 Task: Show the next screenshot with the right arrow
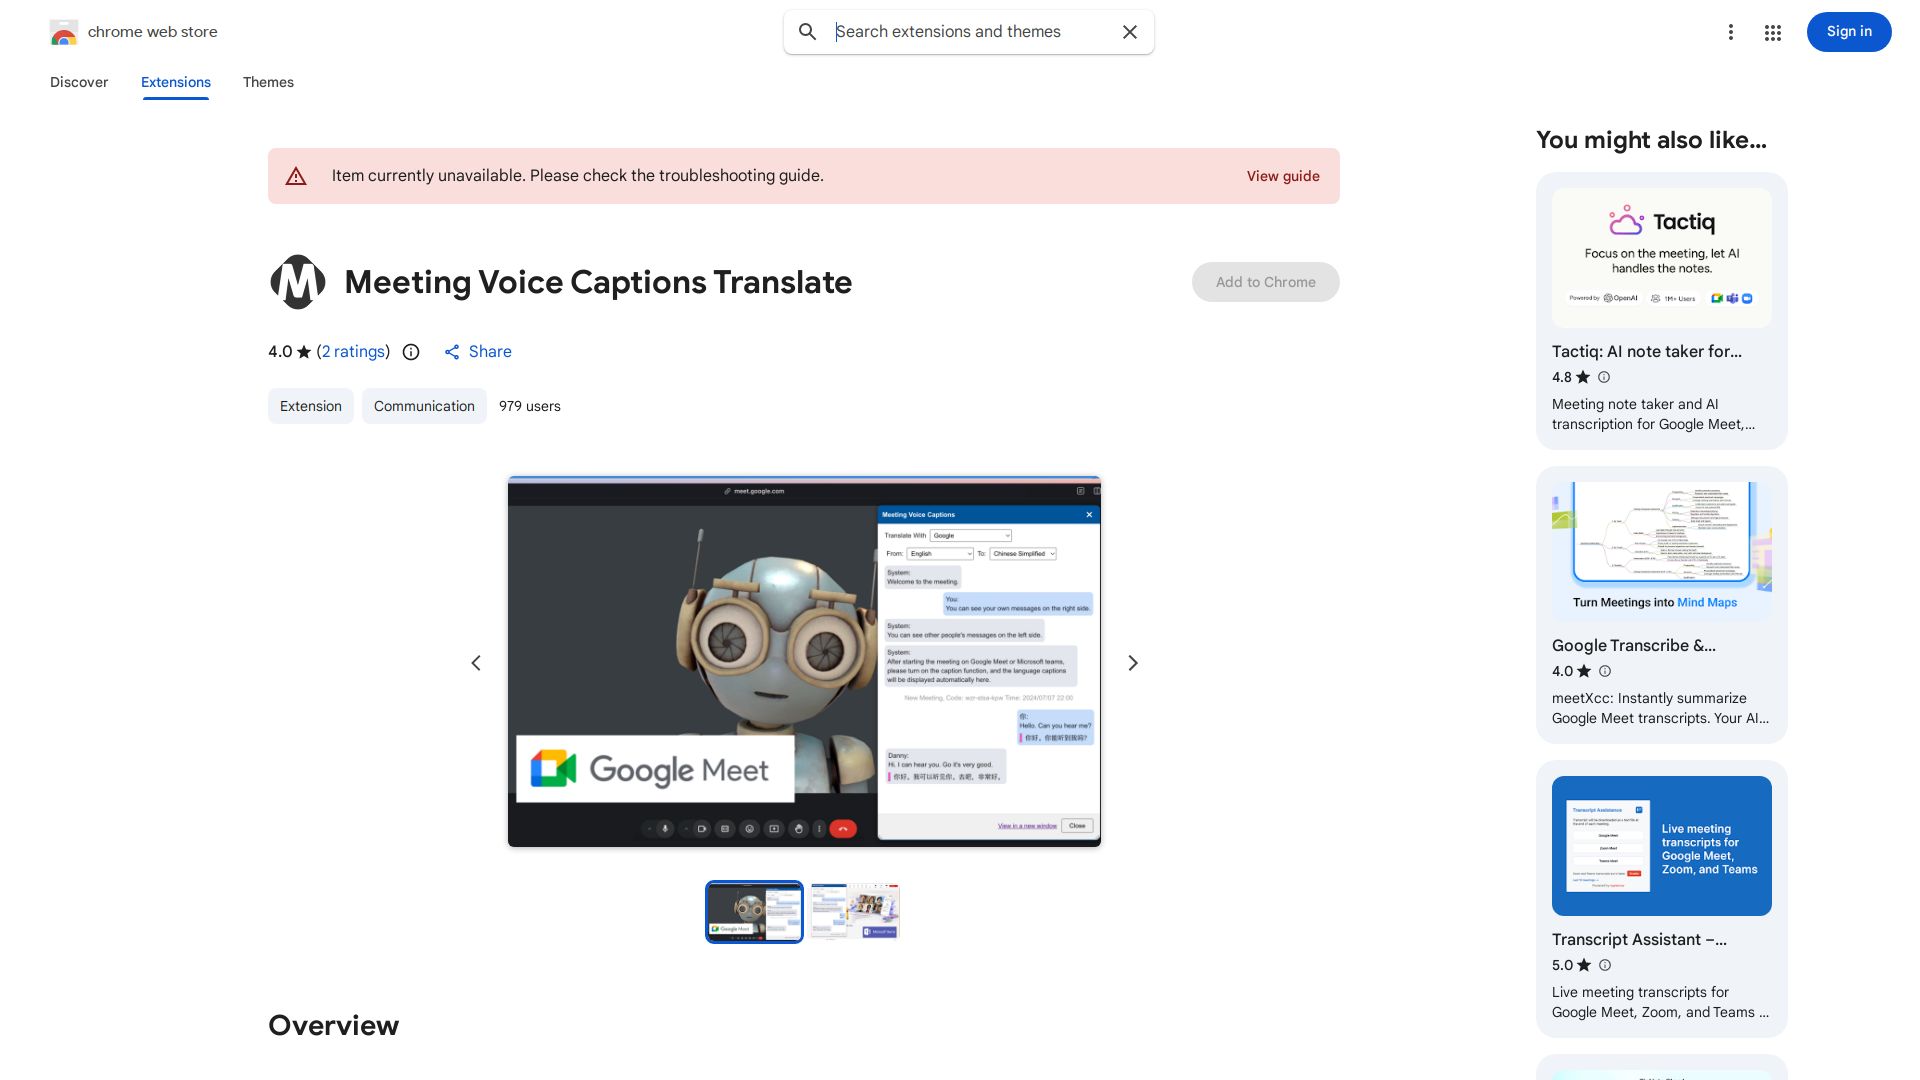[1132, 662]
